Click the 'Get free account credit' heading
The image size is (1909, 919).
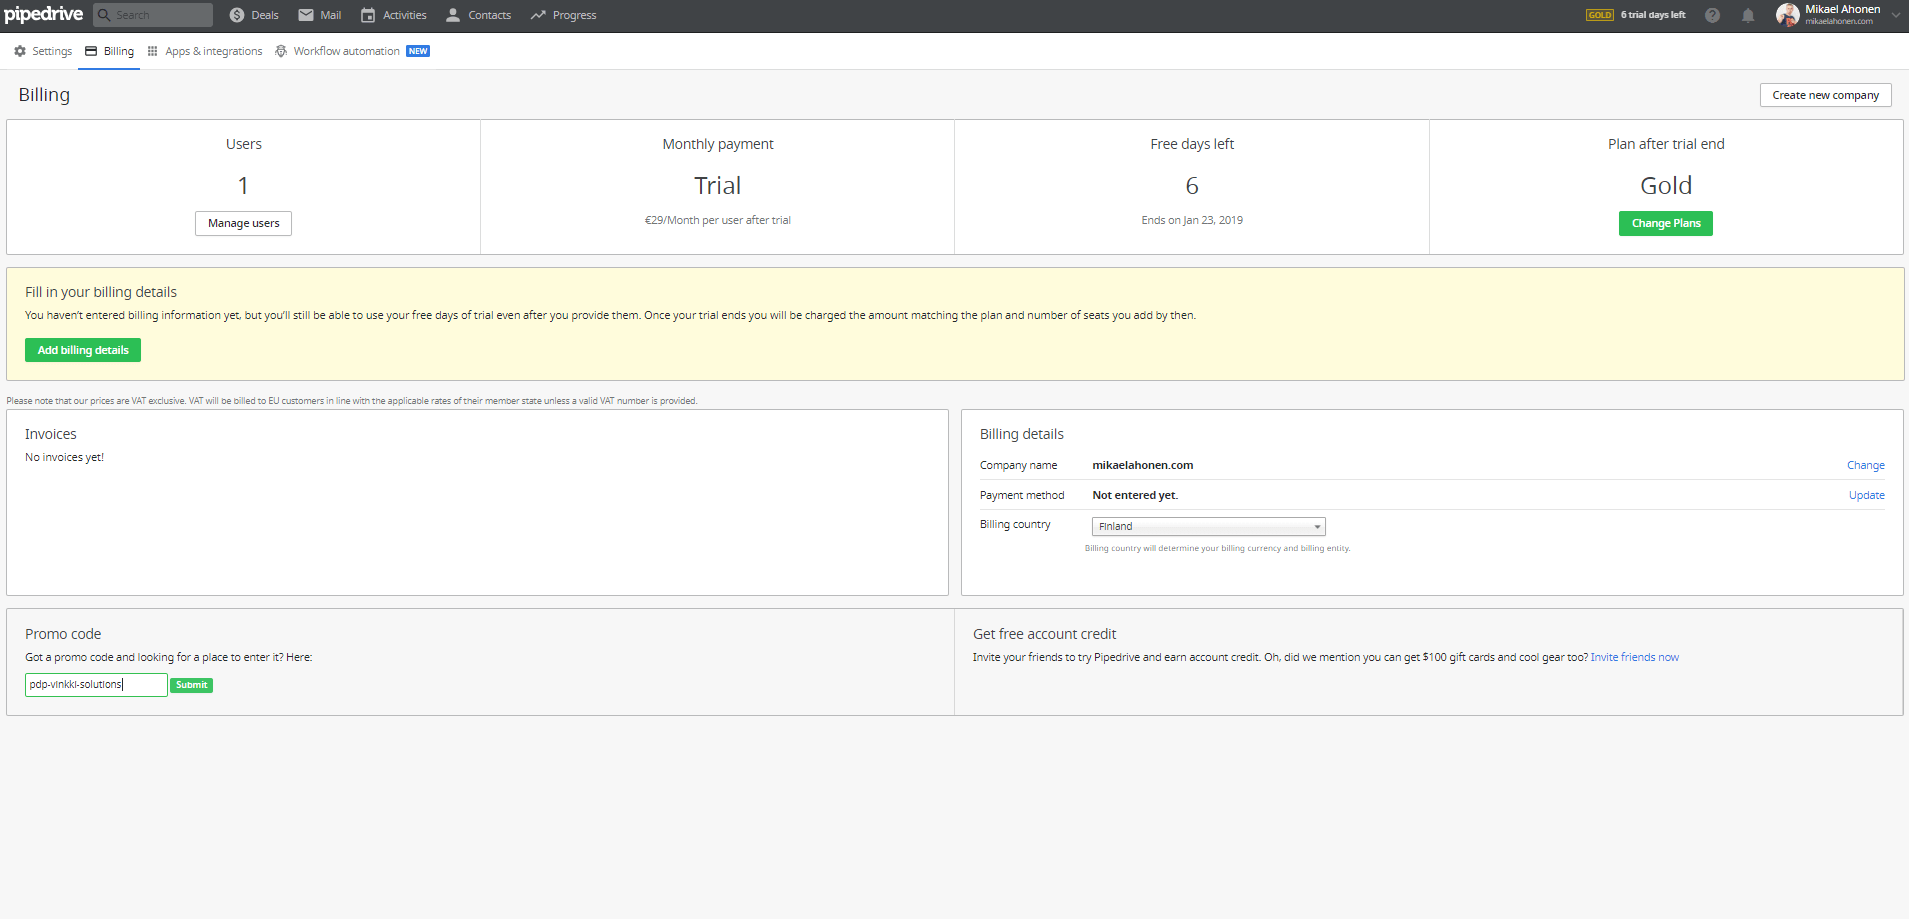click(1044, 634)
